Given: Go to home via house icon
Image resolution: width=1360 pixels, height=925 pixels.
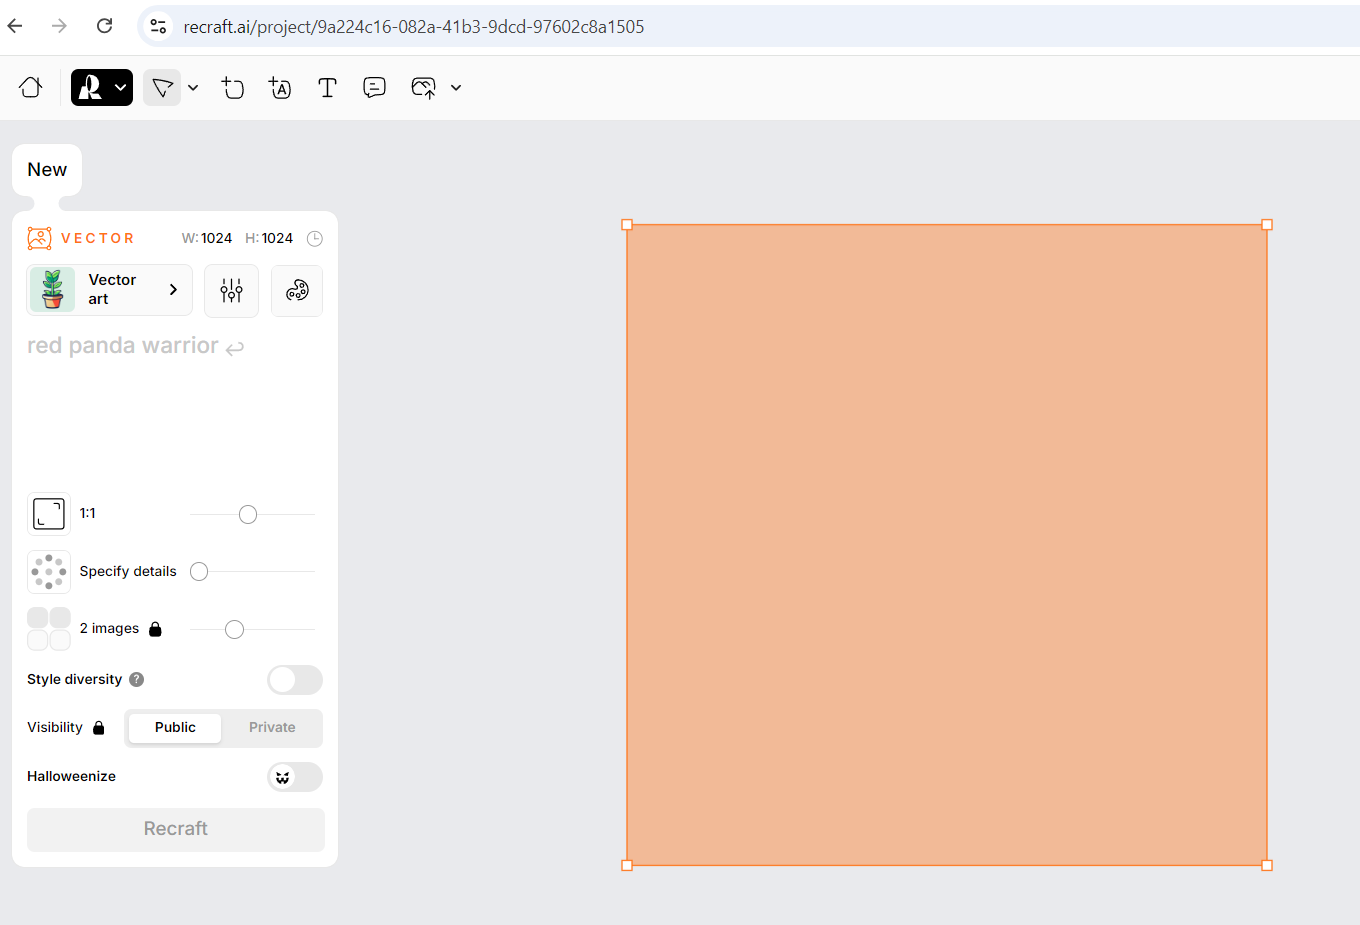Looking at the screenshot, I should point(31,88).
